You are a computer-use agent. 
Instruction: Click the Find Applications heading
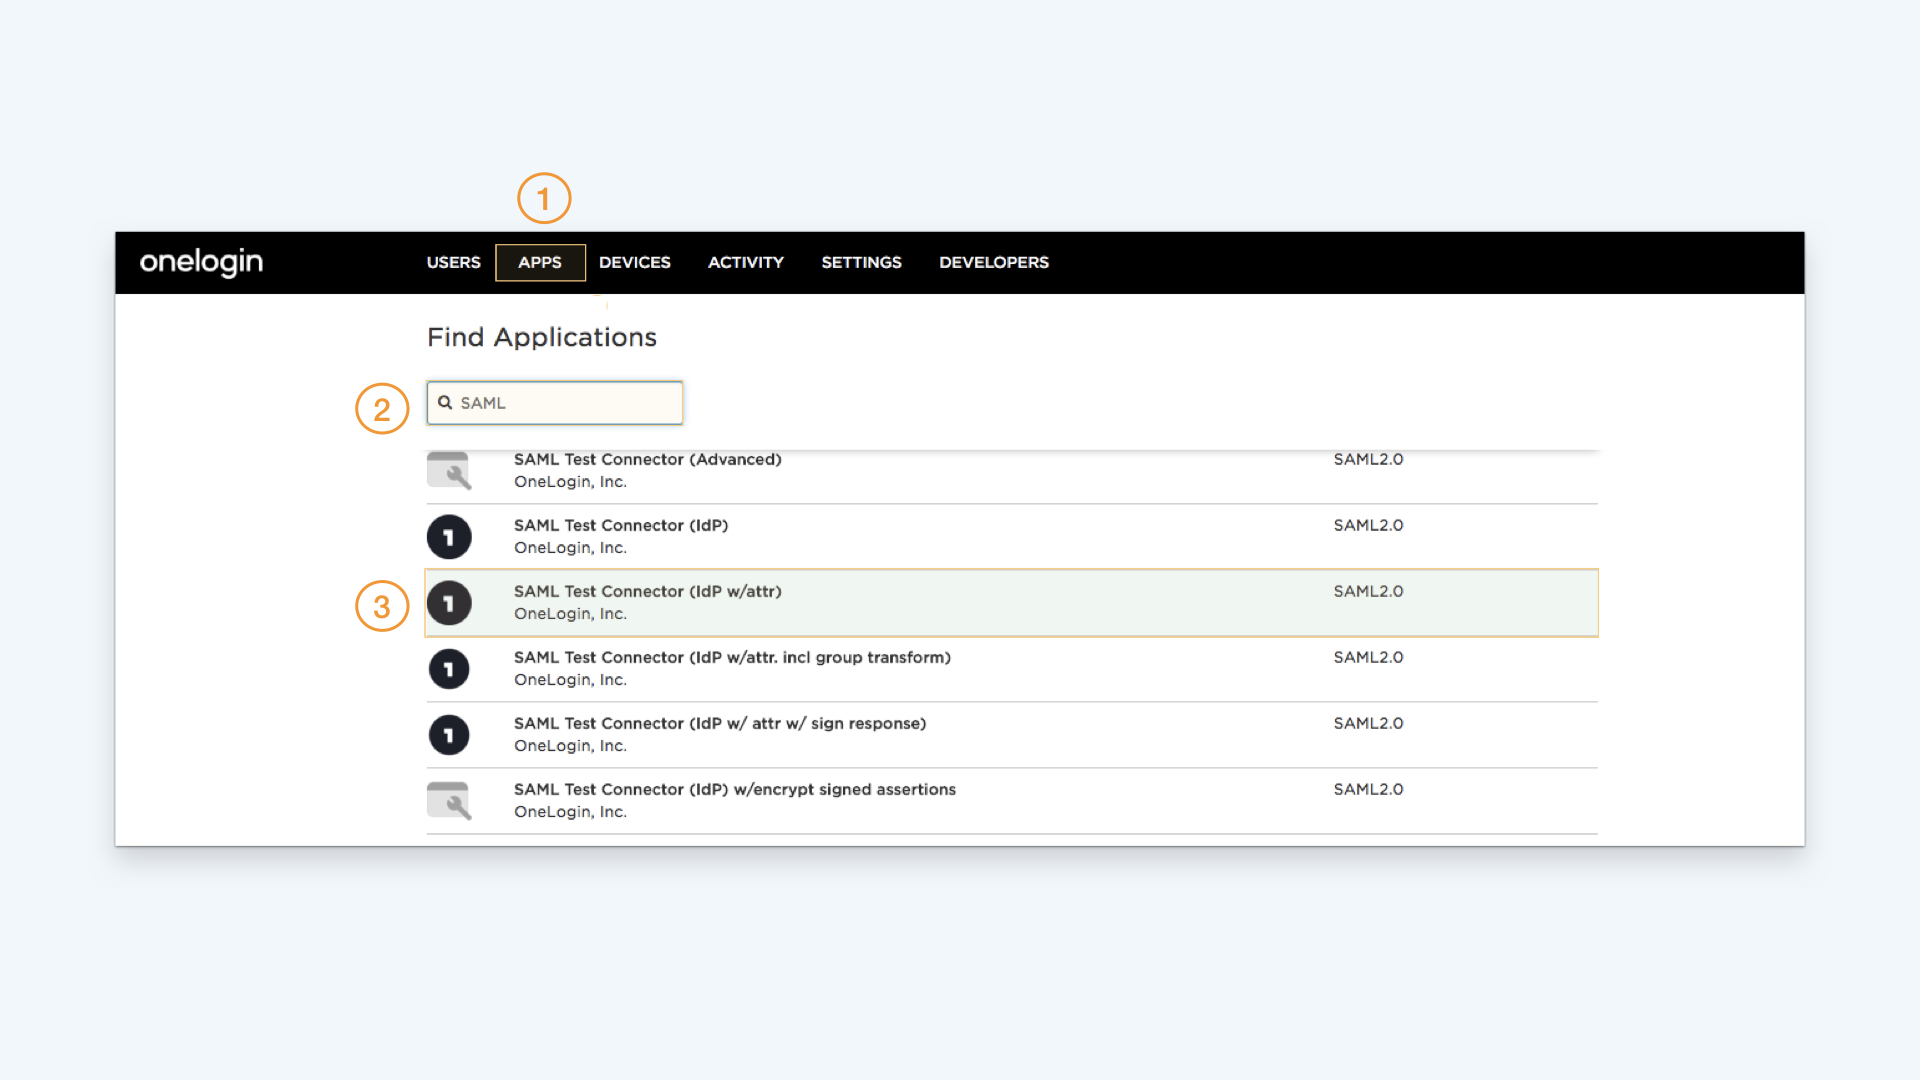[542, 338]
